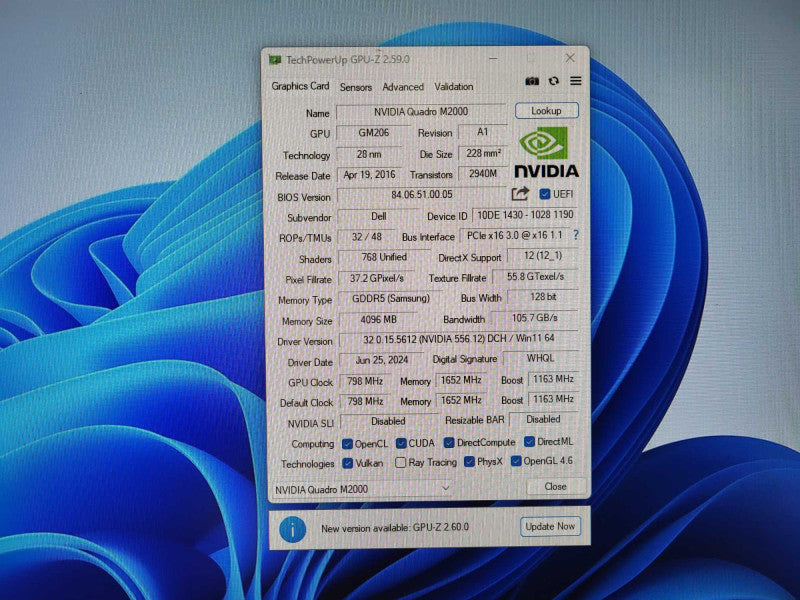Toggle the CUDA checkbox

[401, 443]
